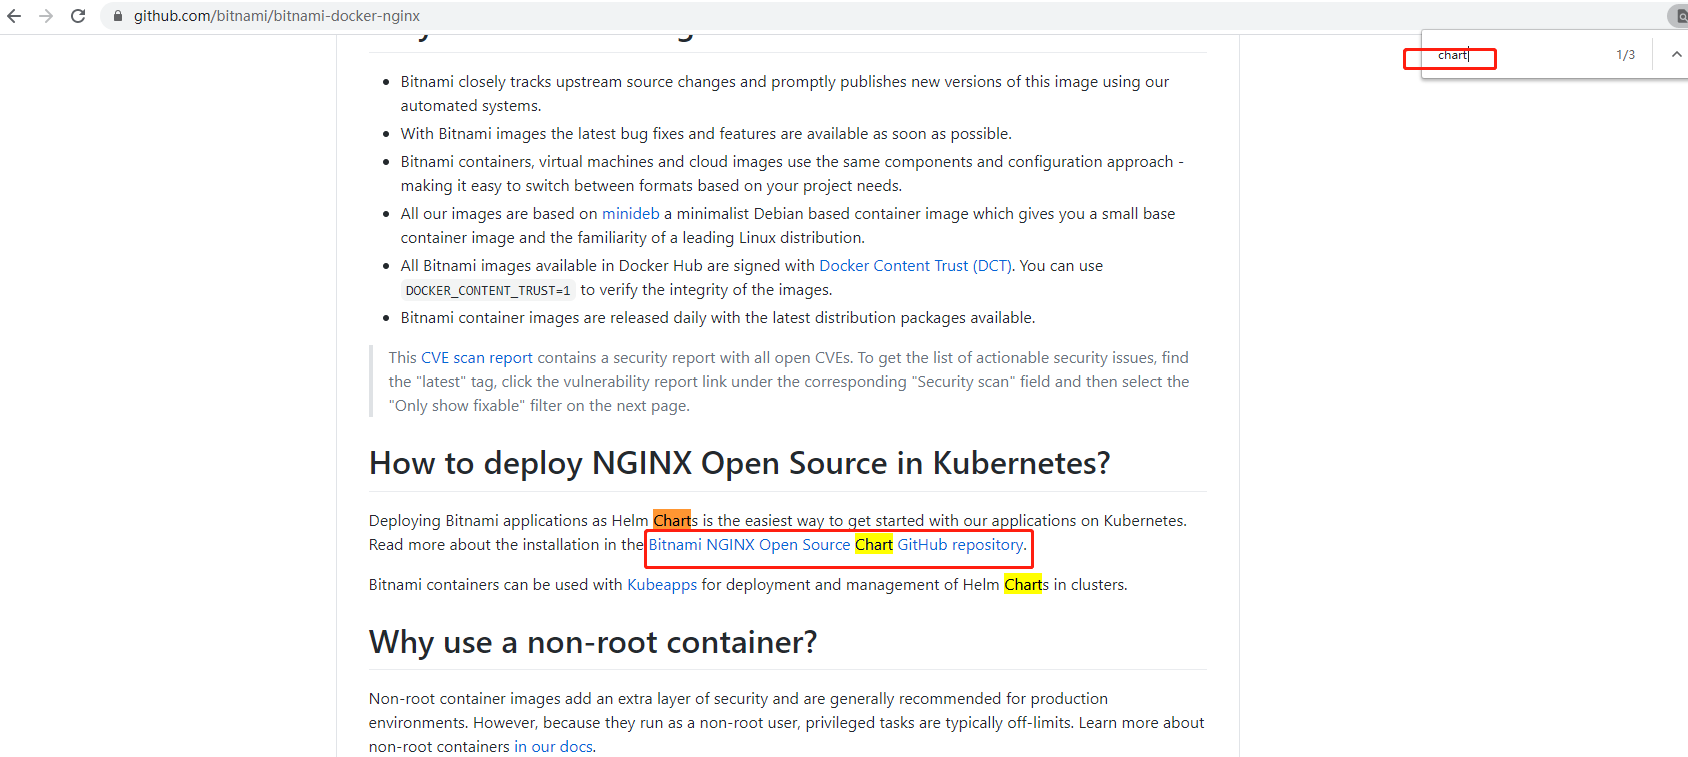Click bullet 'Bitnami container images are released daily'
Viewport: 1688px width, 757px height.
tap(718, 318)
